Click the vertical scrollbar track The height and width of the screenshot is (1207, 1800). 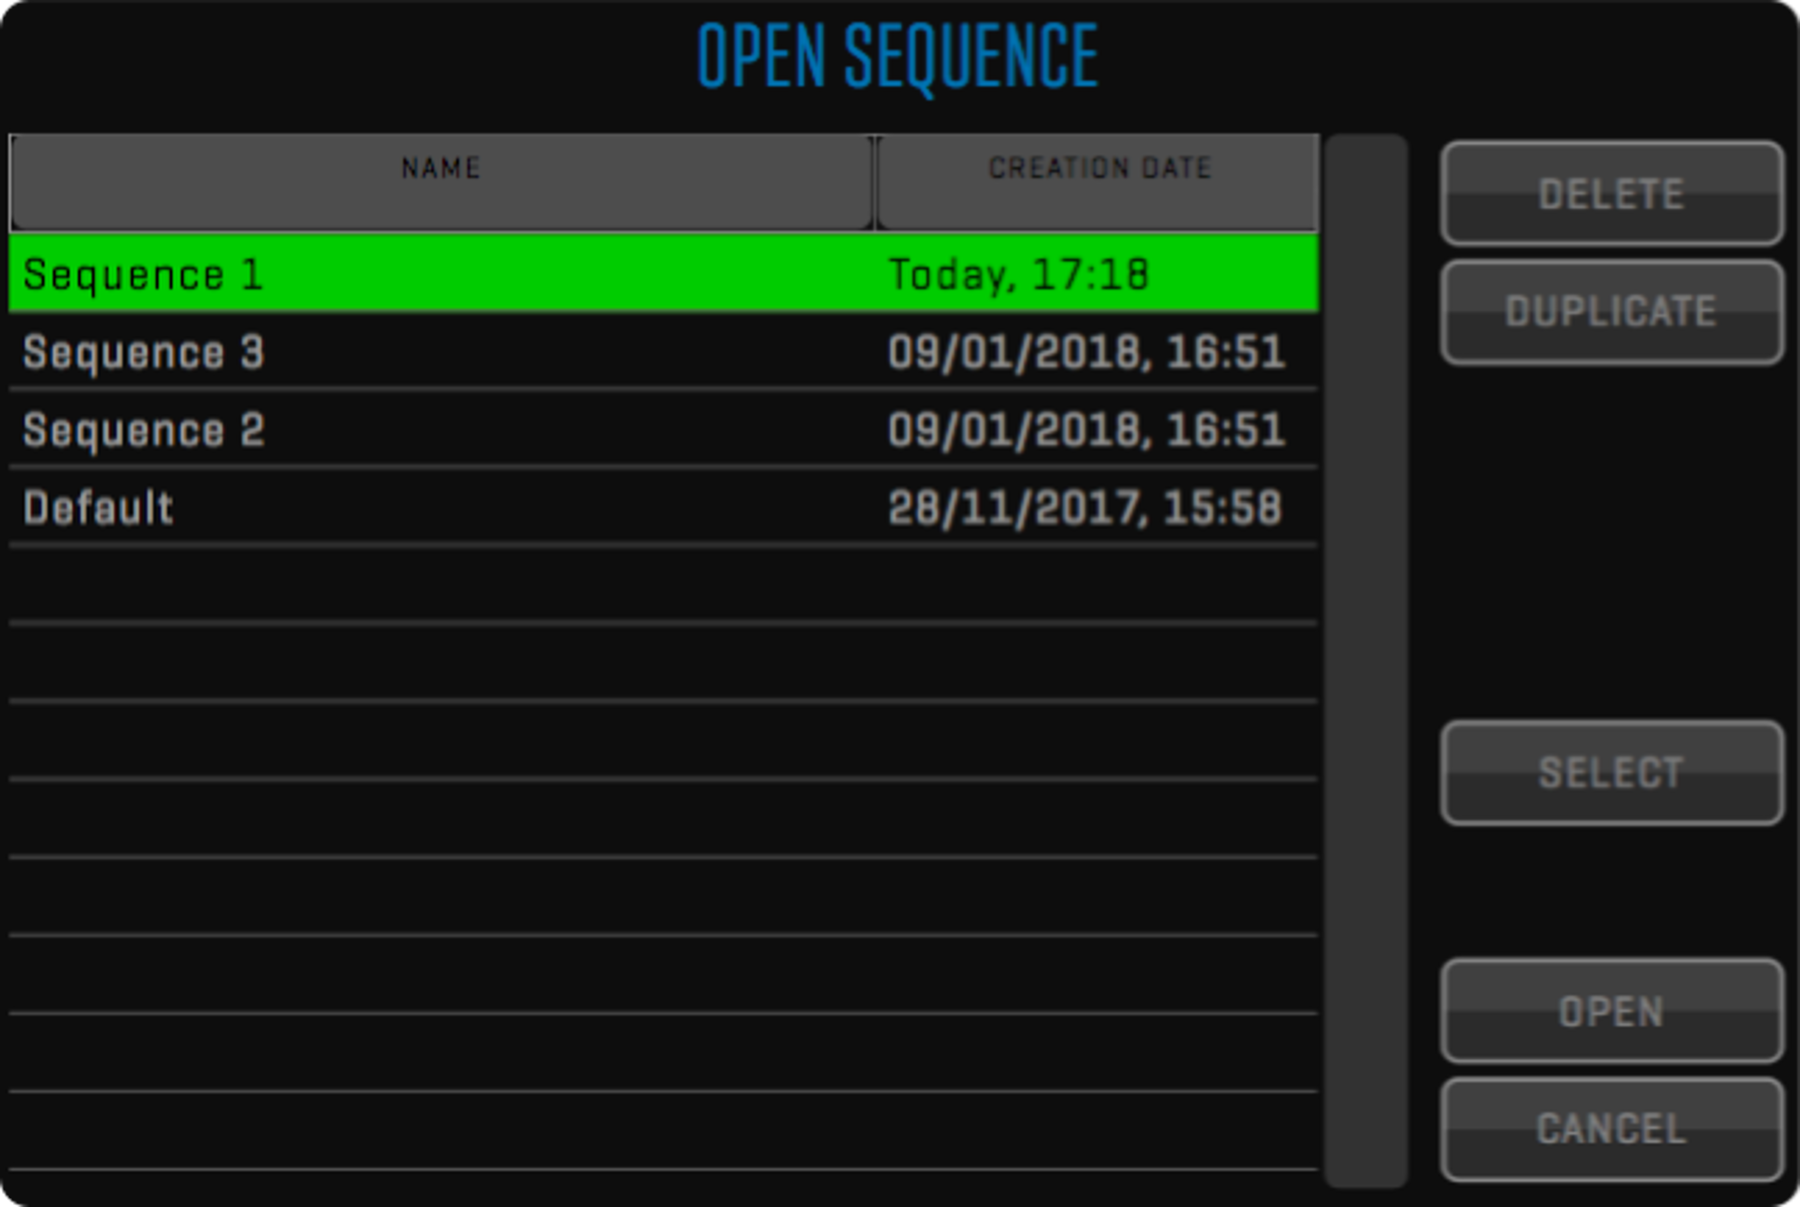[x=1366, y=660]
